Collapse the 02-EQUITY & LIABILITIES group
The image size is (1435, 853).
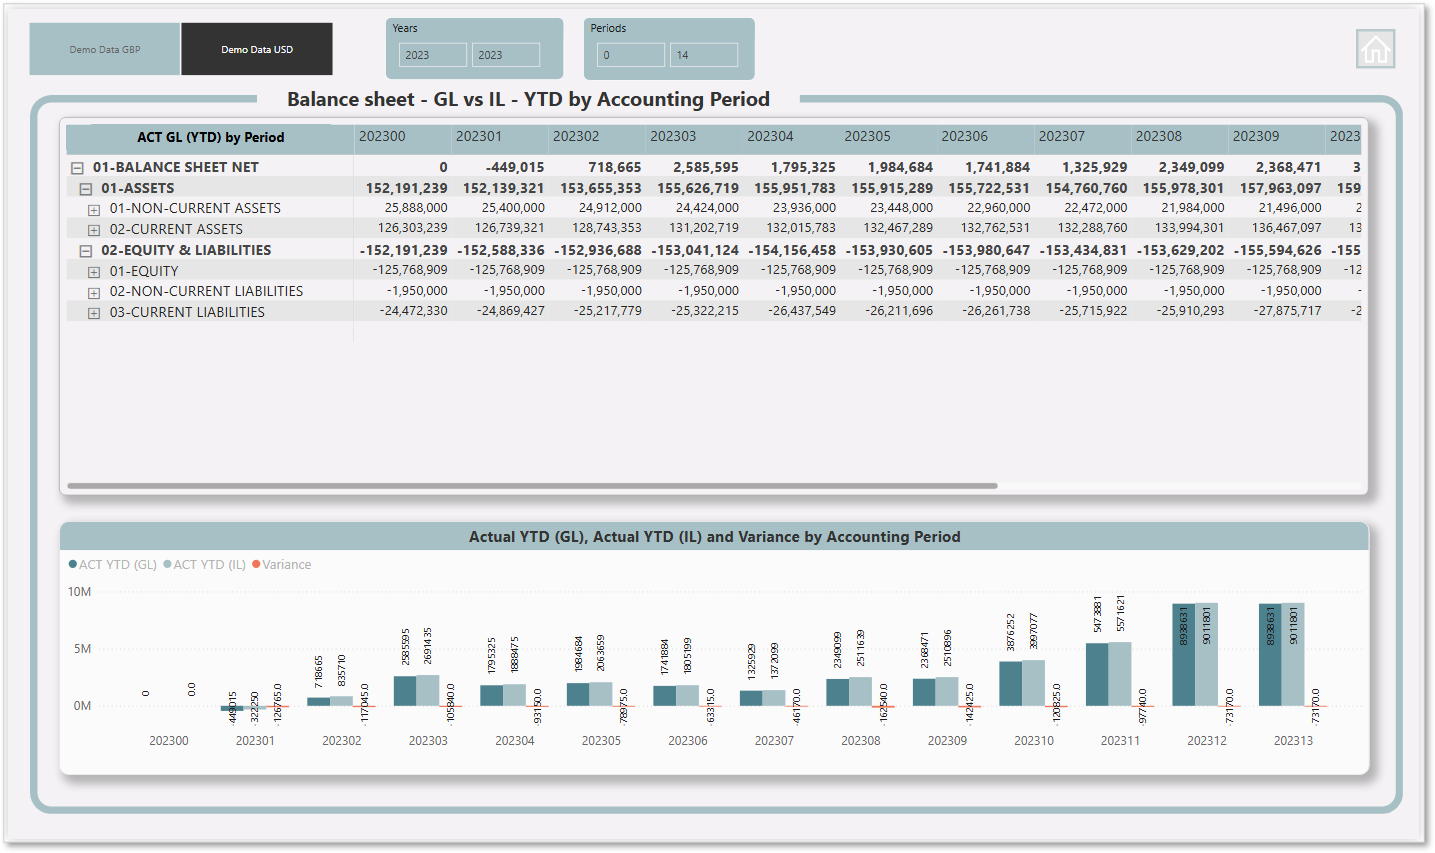click(85, 251)
